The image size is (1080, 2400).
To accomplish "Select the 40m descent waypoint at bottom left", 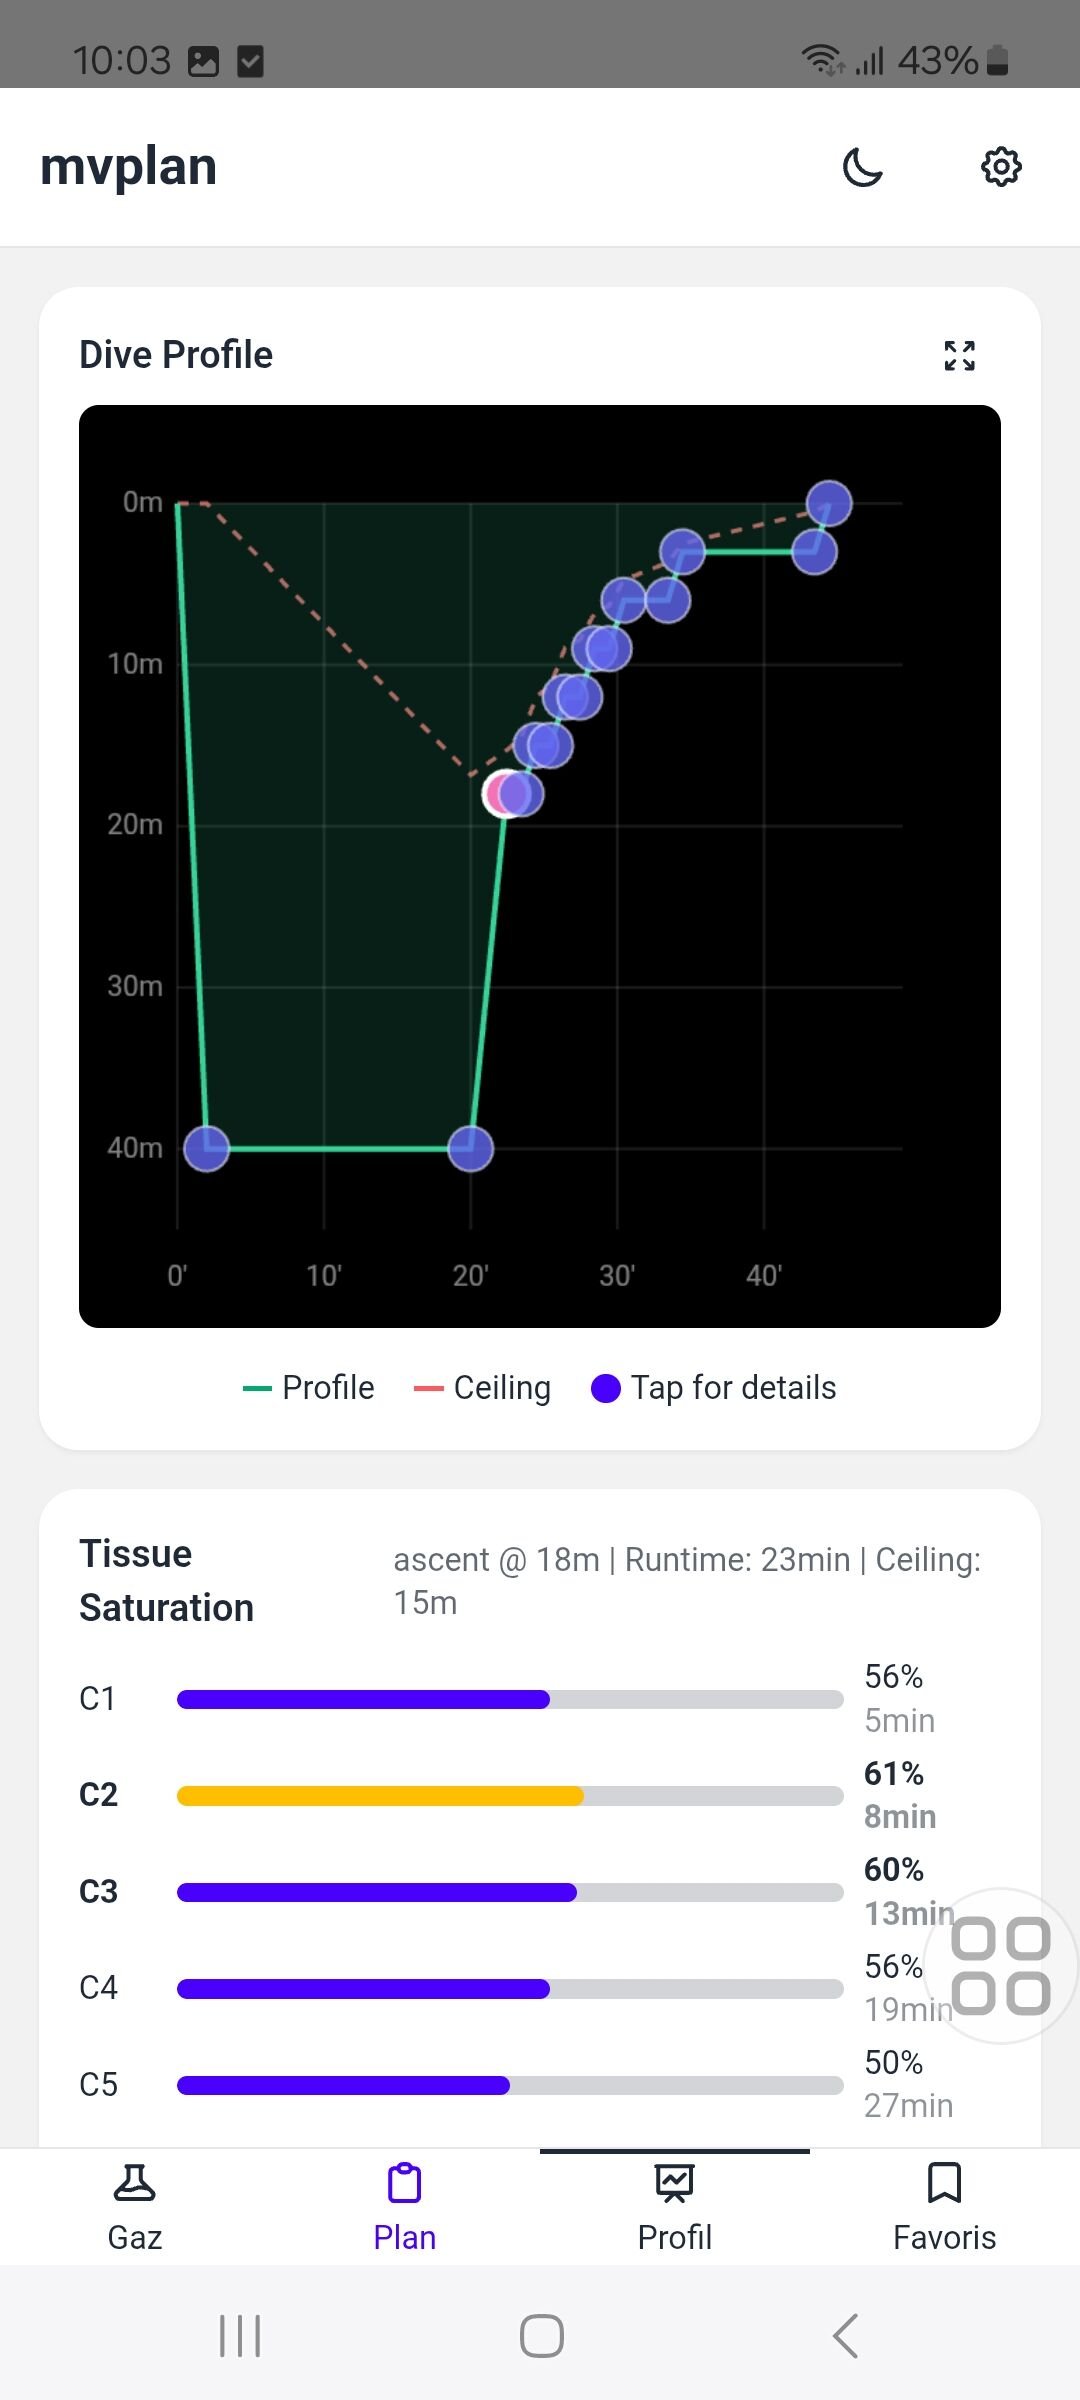I will (207, 1148).
